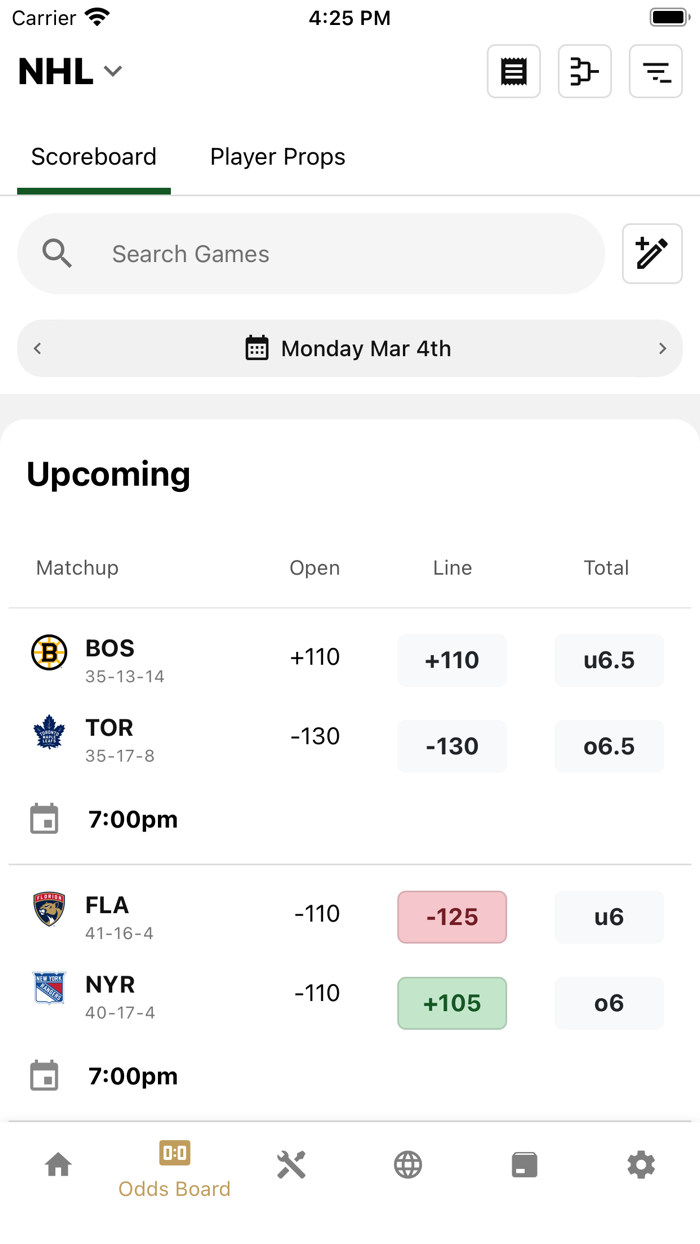The width and height of the screenshot is (700, 1244).
Task: Select the BOS +110 line button
Action: point(452,660)
